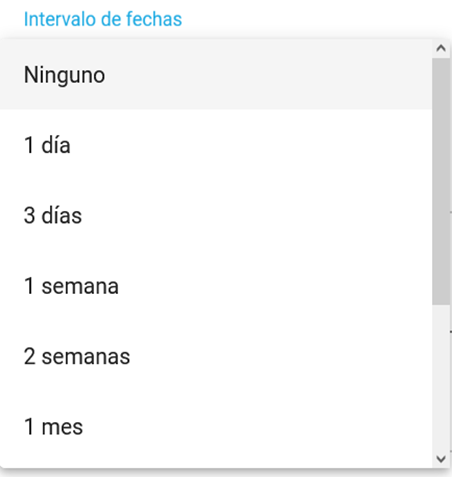Choose 1 día from the list
This screenshot has width=452, height=477.
coord(216,145)
